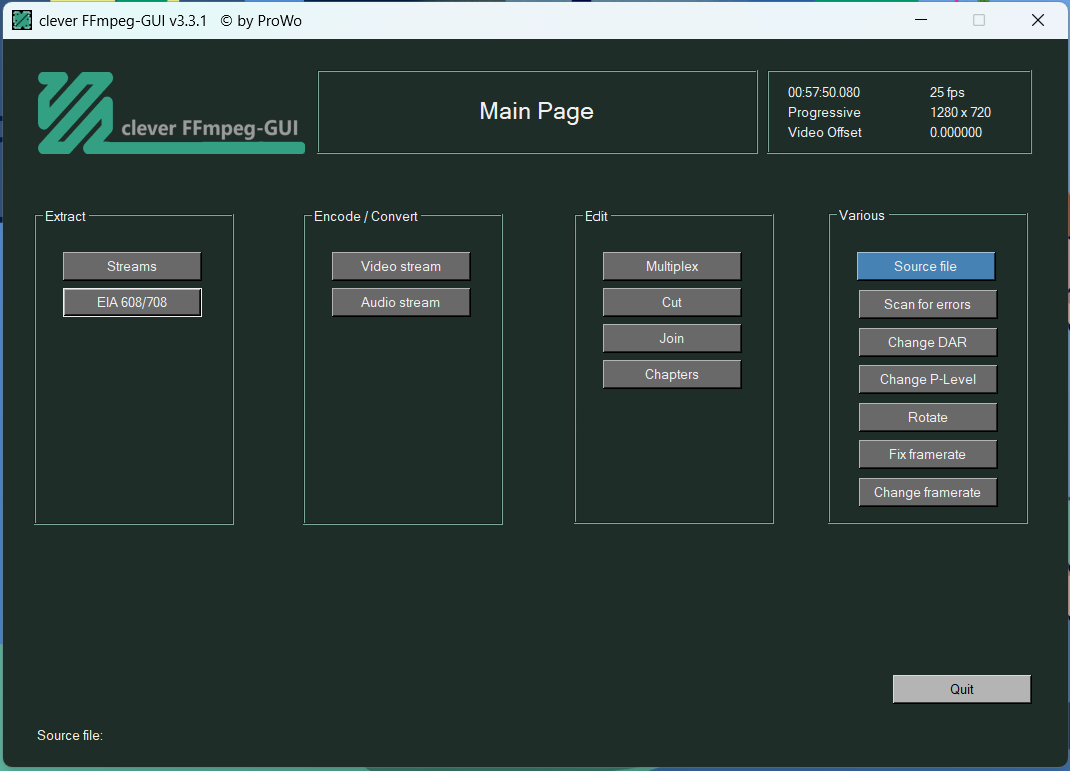Click the Source file: status label
1070x771 pixels.
click(x=70, y=736)
